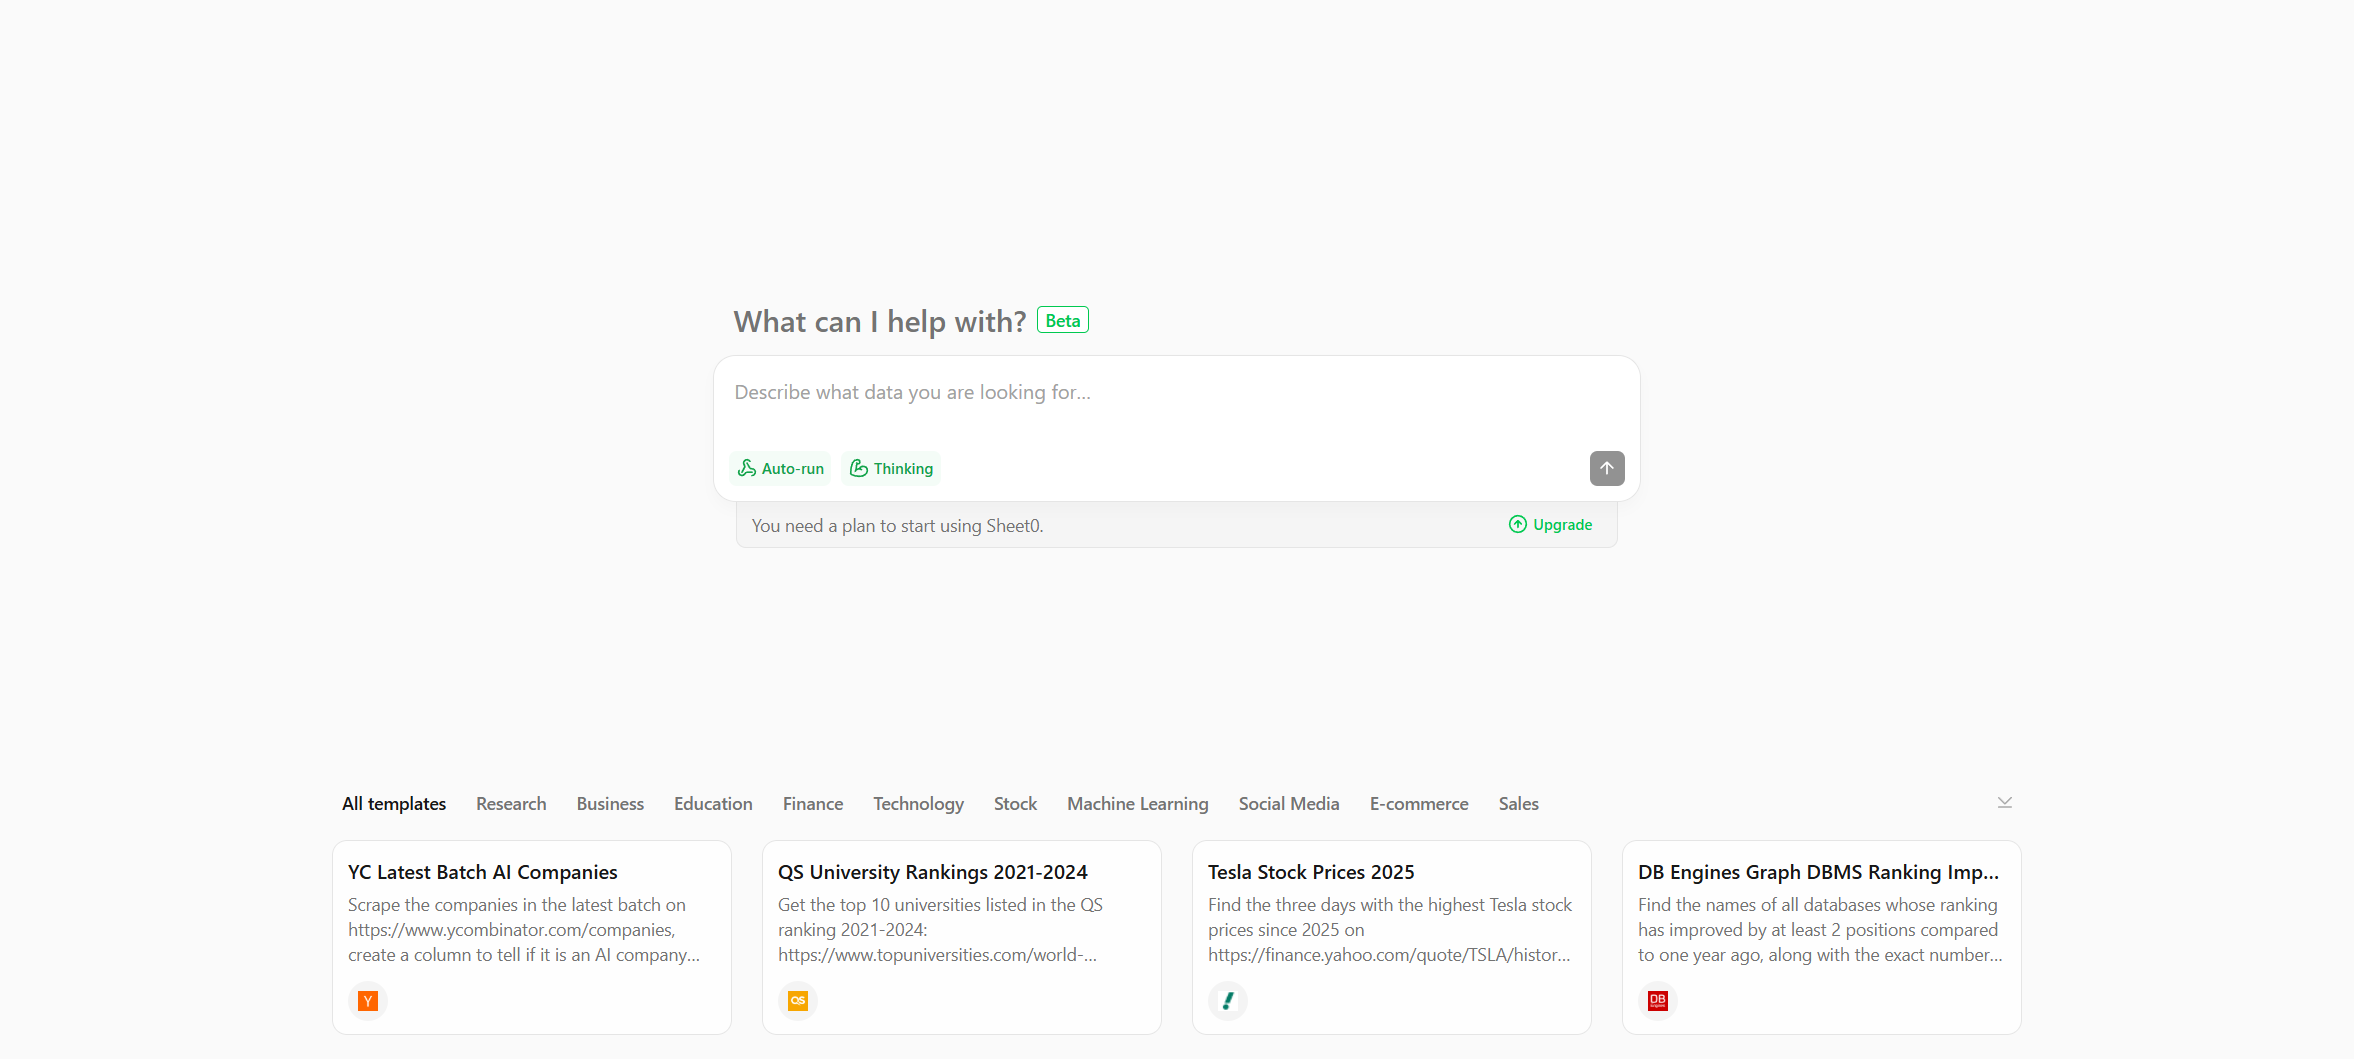This screenshot has width=2354, height=1059.
Task: Select the Finance templates tab
Action: [813, 804]
